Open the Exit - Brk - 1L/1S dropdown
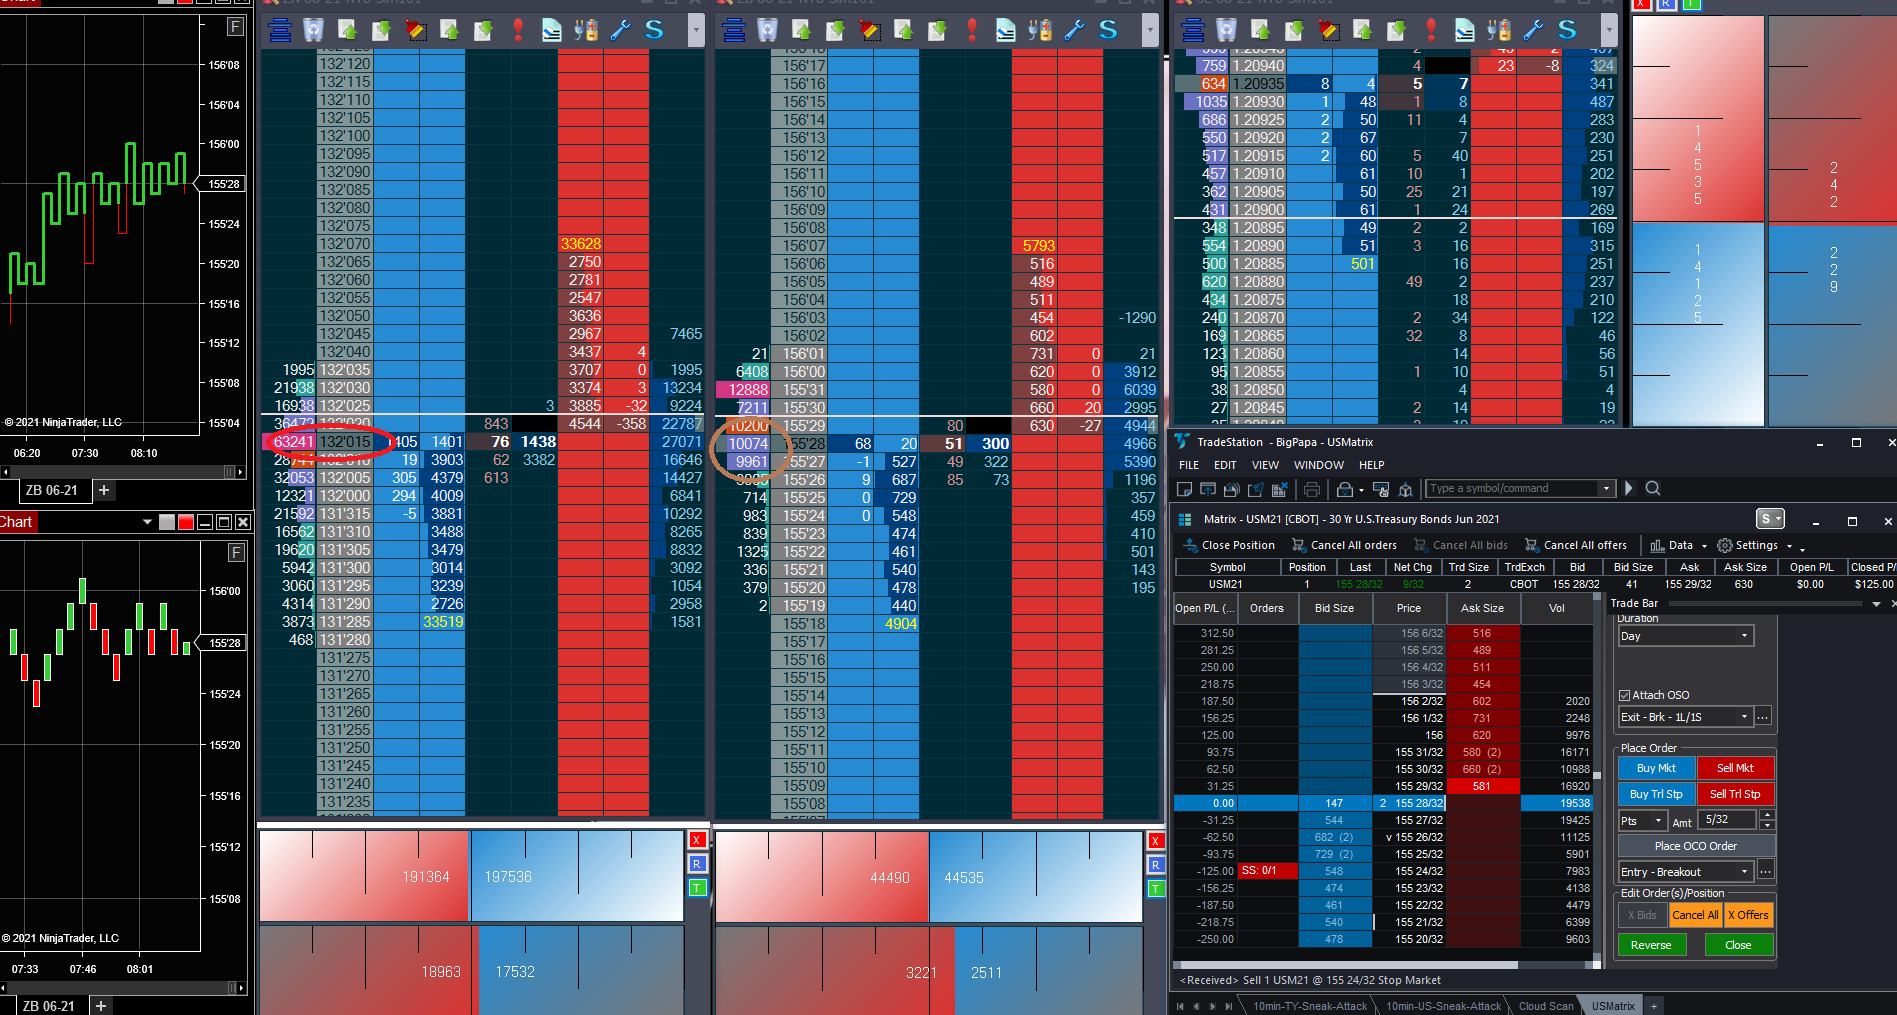Screen dimensions: 1897x1015 point(1686,717)
